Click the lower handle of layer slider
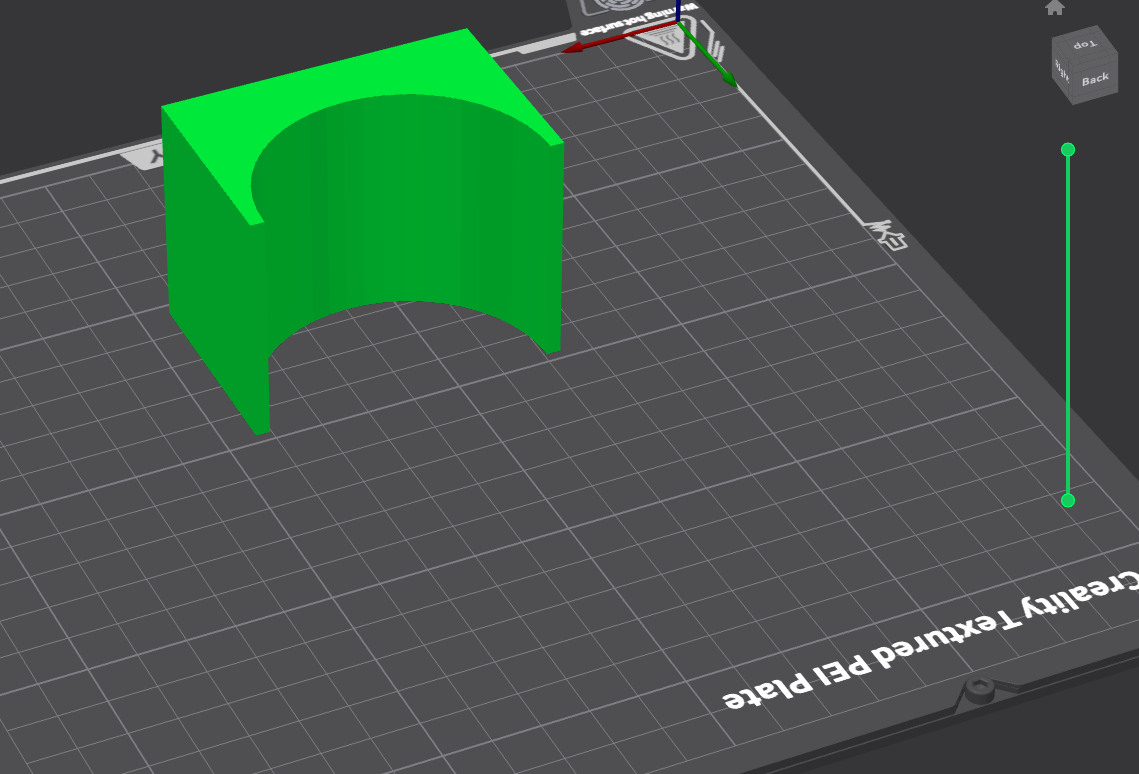The image size is (1139, 774). pos(1068,500)
